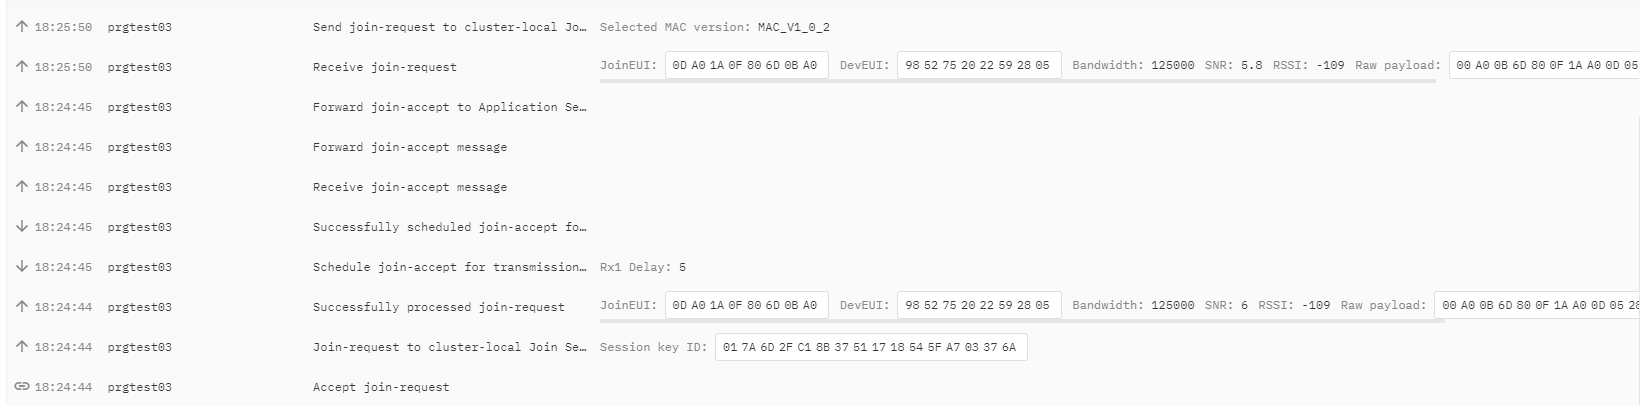Click the Raw payload field in the Successfully processed join-request row
The width and height of the screenshot is (1640, 405).
(x=1537, y=305)
